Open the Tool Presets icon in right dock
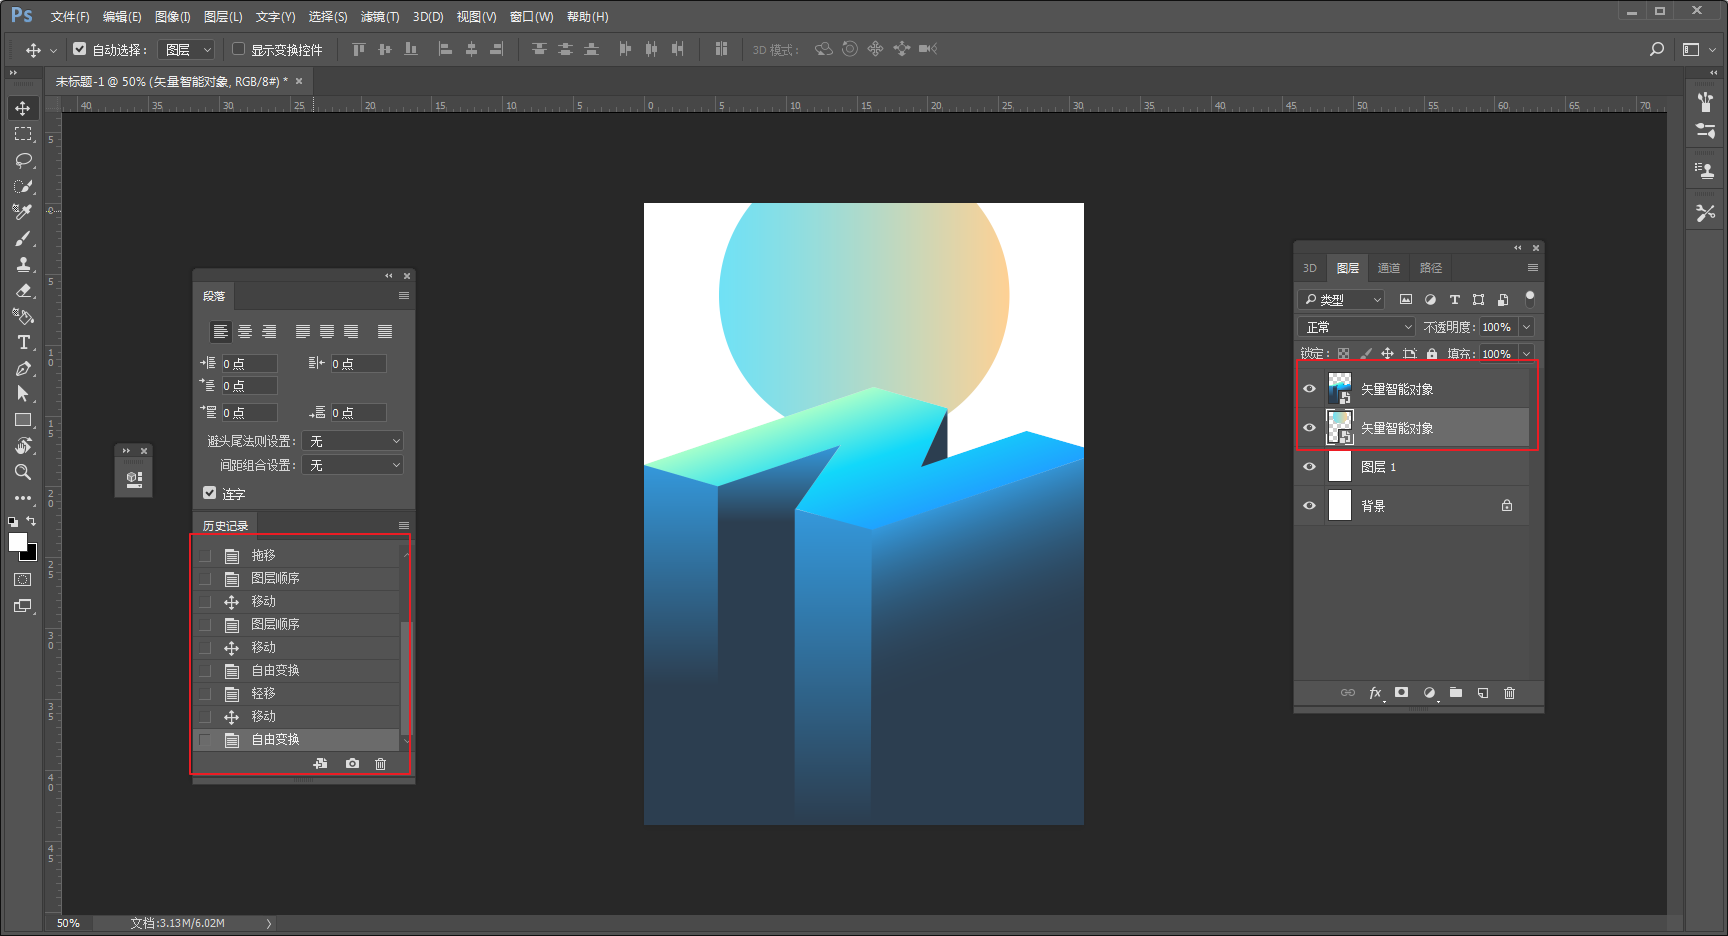Image resolution: width=1728 pixels, height=936 pixels. 1706,213
